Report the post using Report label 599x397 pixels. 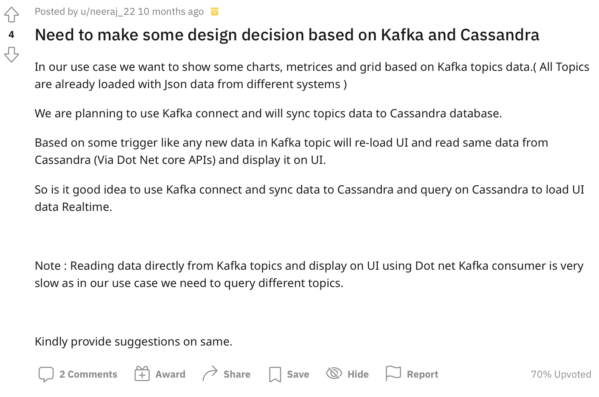point(423,374)
